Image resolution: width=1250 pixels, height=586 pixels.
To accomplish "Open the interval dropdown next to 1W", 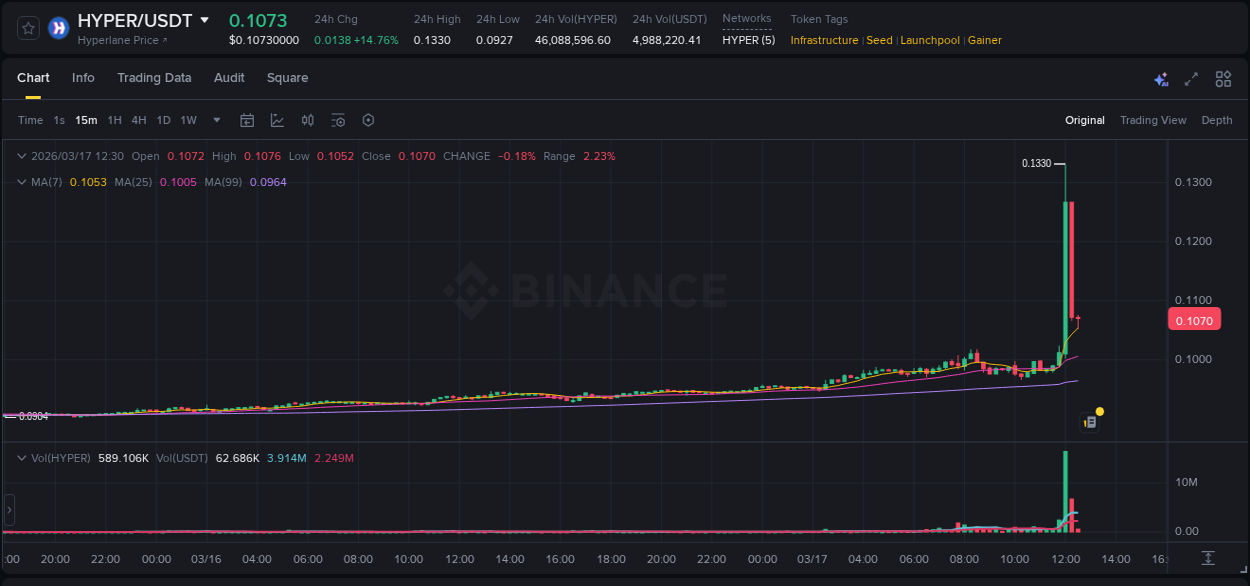I will tap(215, 120).
